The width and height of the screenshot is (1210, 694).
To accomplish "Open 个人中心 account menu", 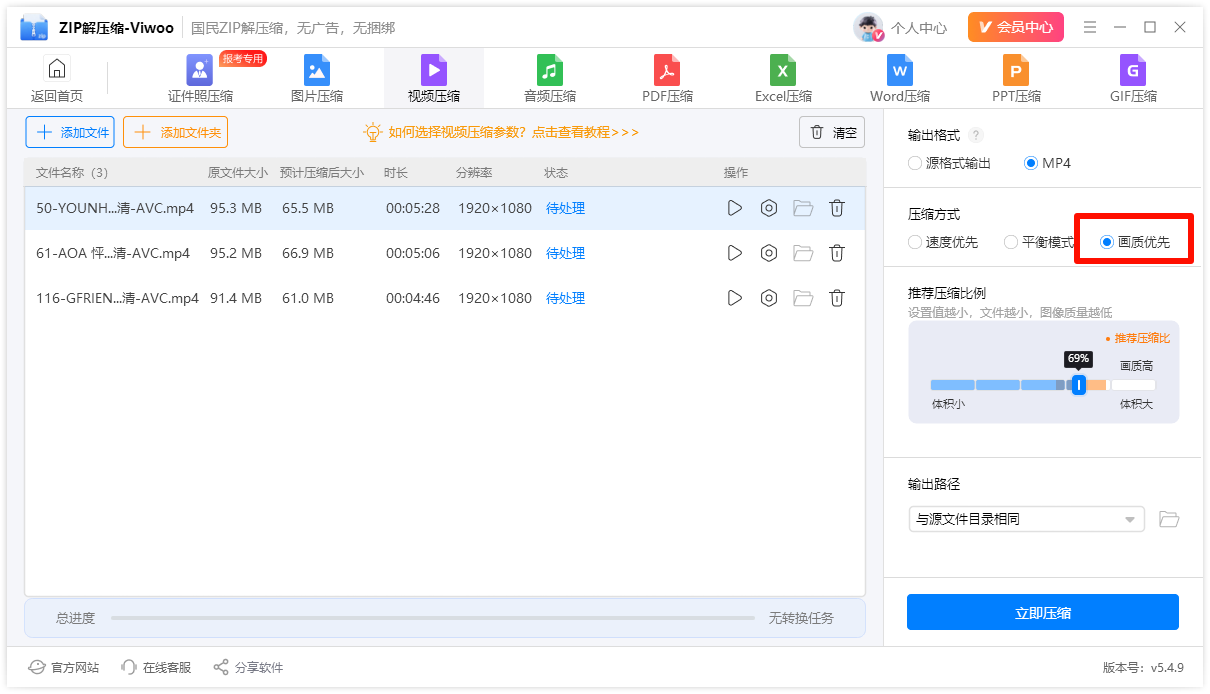I will click(900, 27).
